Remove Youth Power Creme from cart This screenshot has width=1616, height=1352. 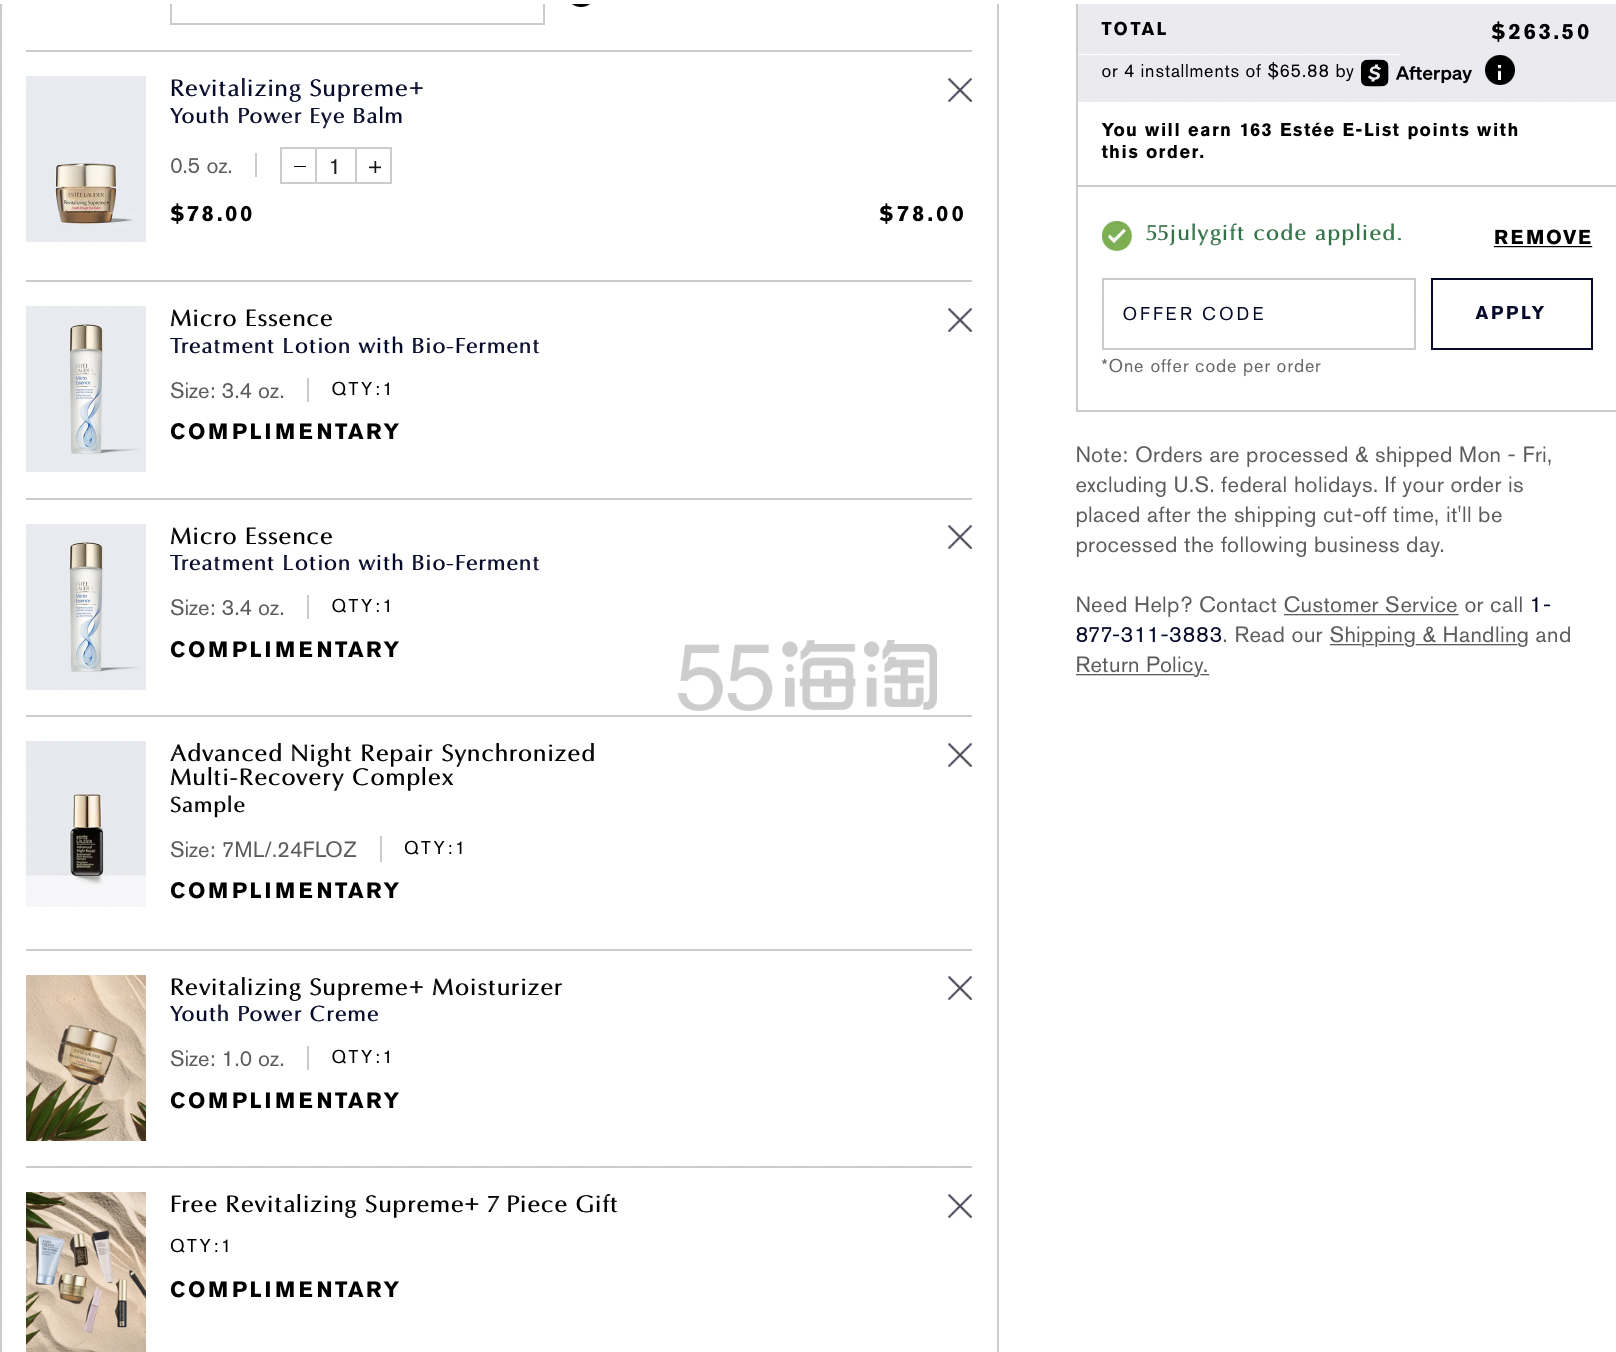pos(959,988)
